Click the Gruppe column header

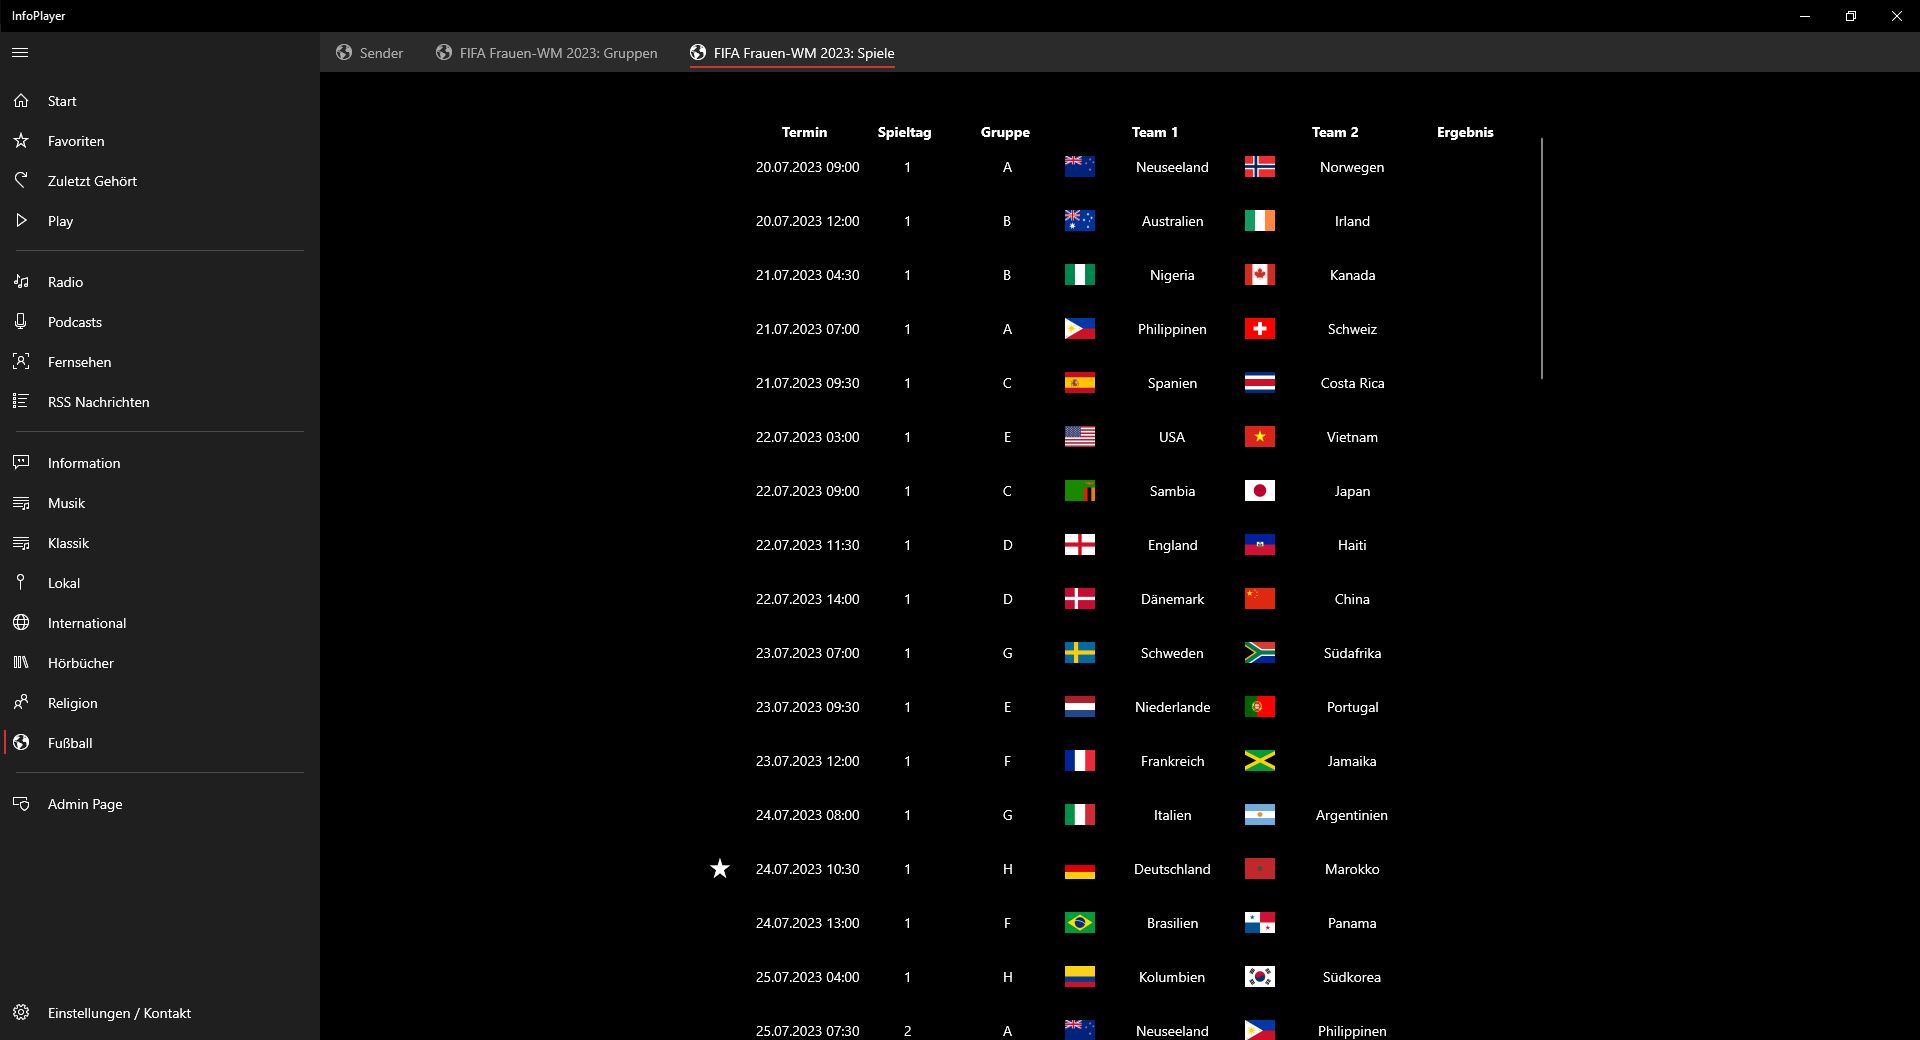point(1005,132)
